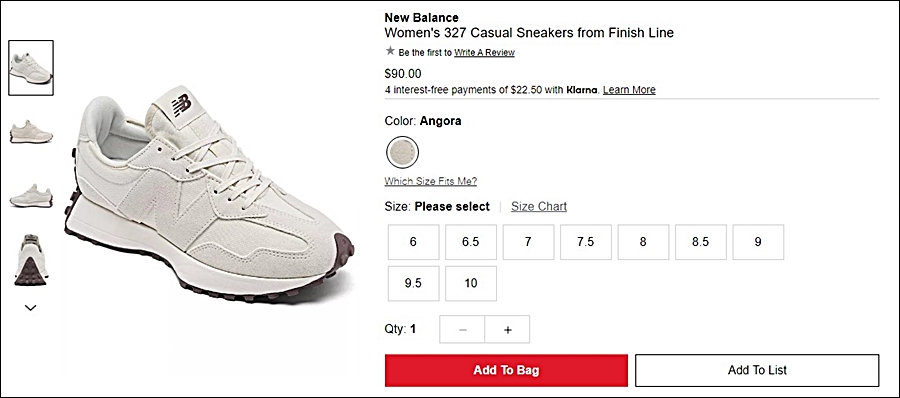Screen dimensions: 900x398
Task: View the second side-view thumbnail
Action: (x=31, y=132)
